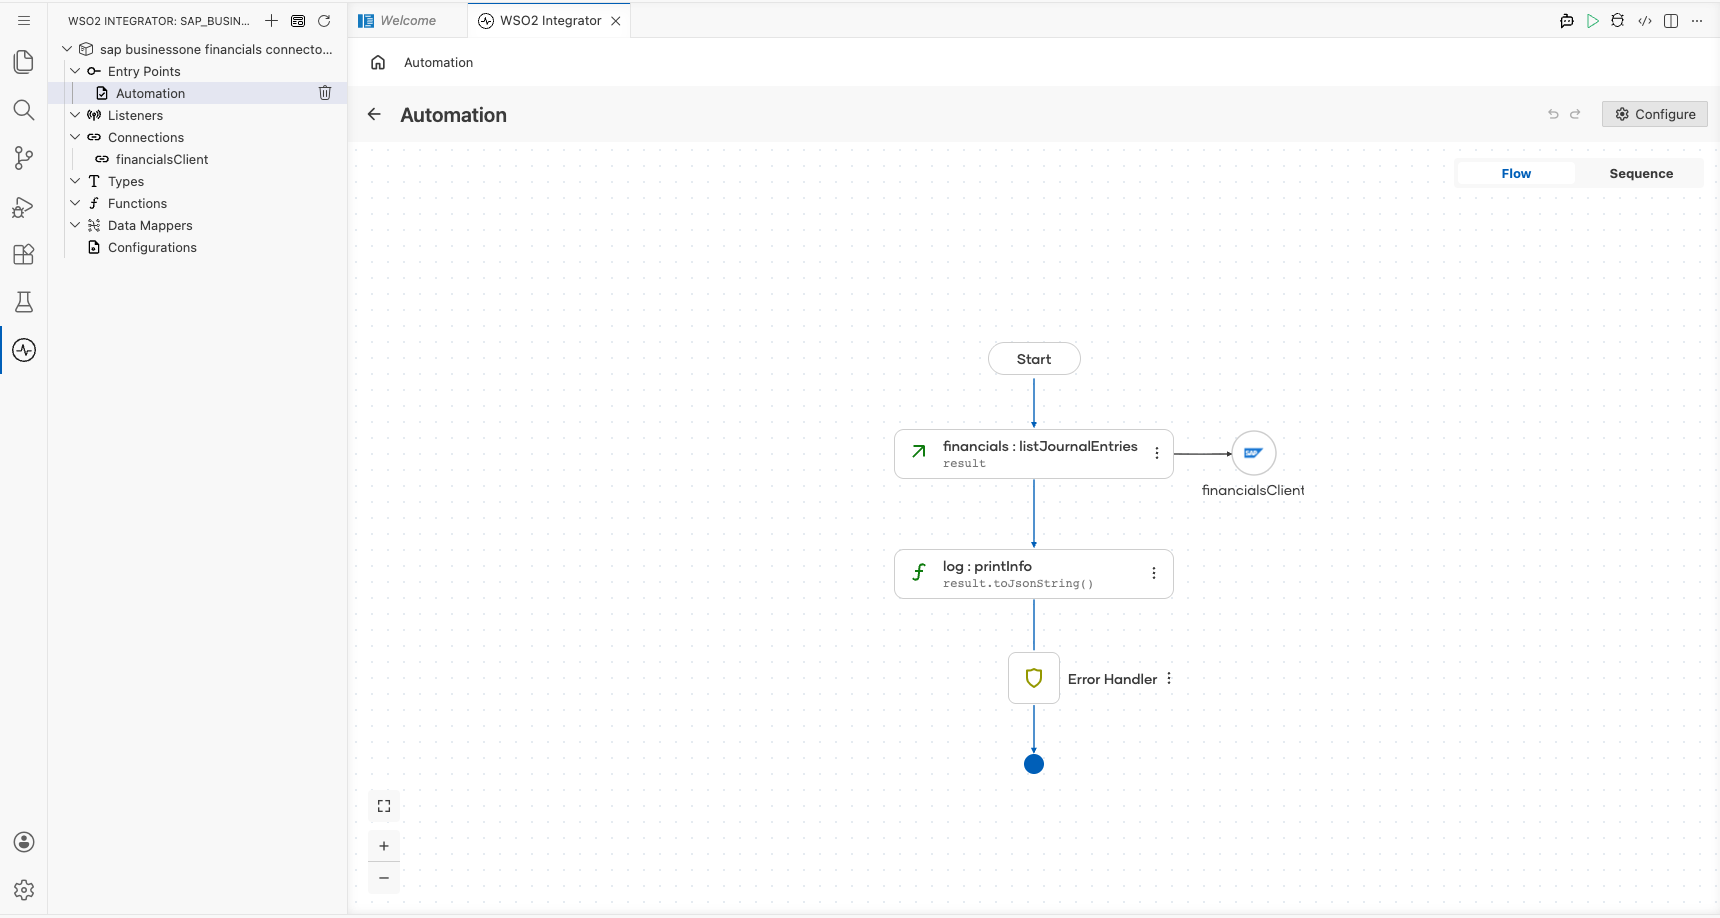Click the plus icon in the sidebar header
The height and width of the screenshot is (918, 1720).
[271, 20]
